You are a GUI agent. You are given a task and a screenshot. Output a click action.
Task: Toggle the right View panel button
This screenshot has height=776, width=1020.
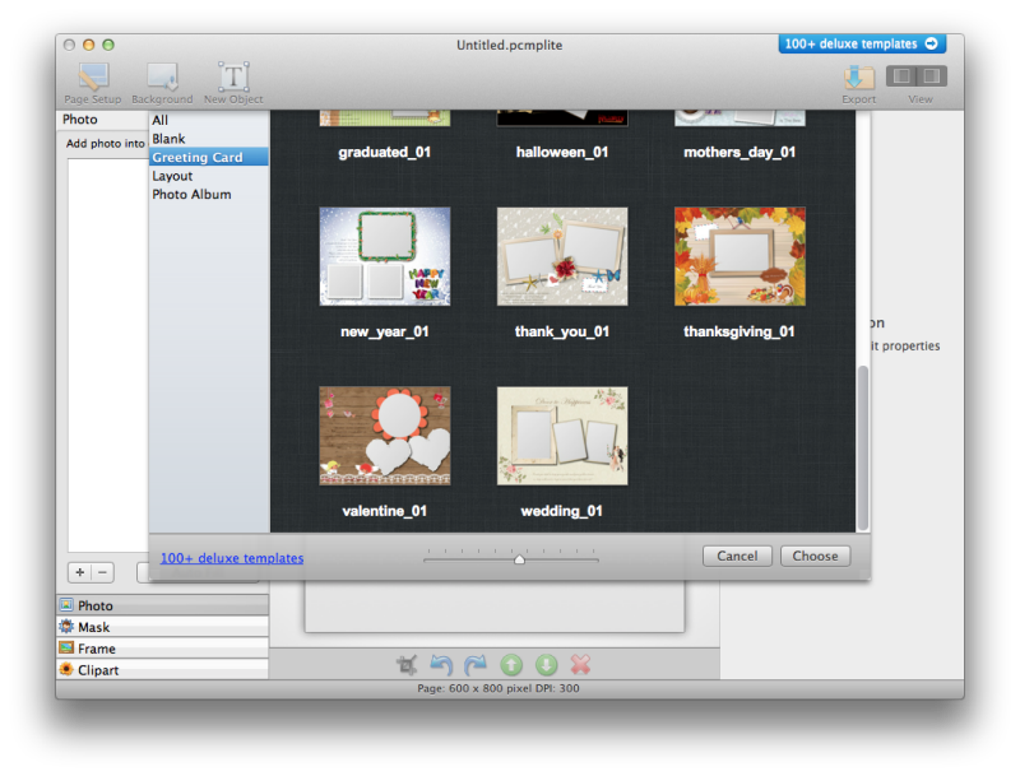(x=932, y=76)
